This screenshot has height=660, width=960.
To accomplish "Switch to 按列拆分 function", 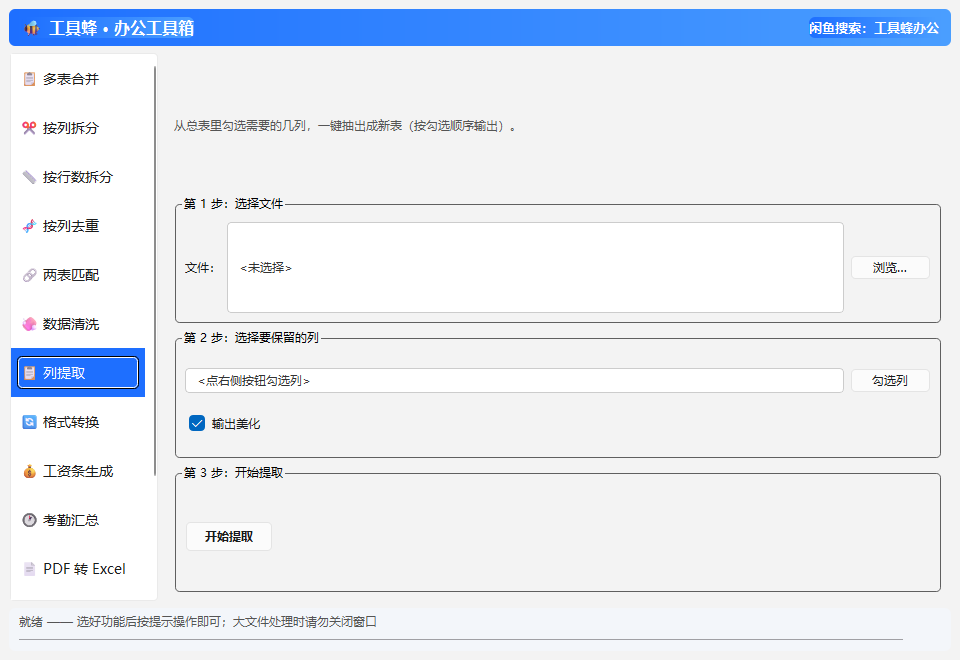I will tap(78, 128).
